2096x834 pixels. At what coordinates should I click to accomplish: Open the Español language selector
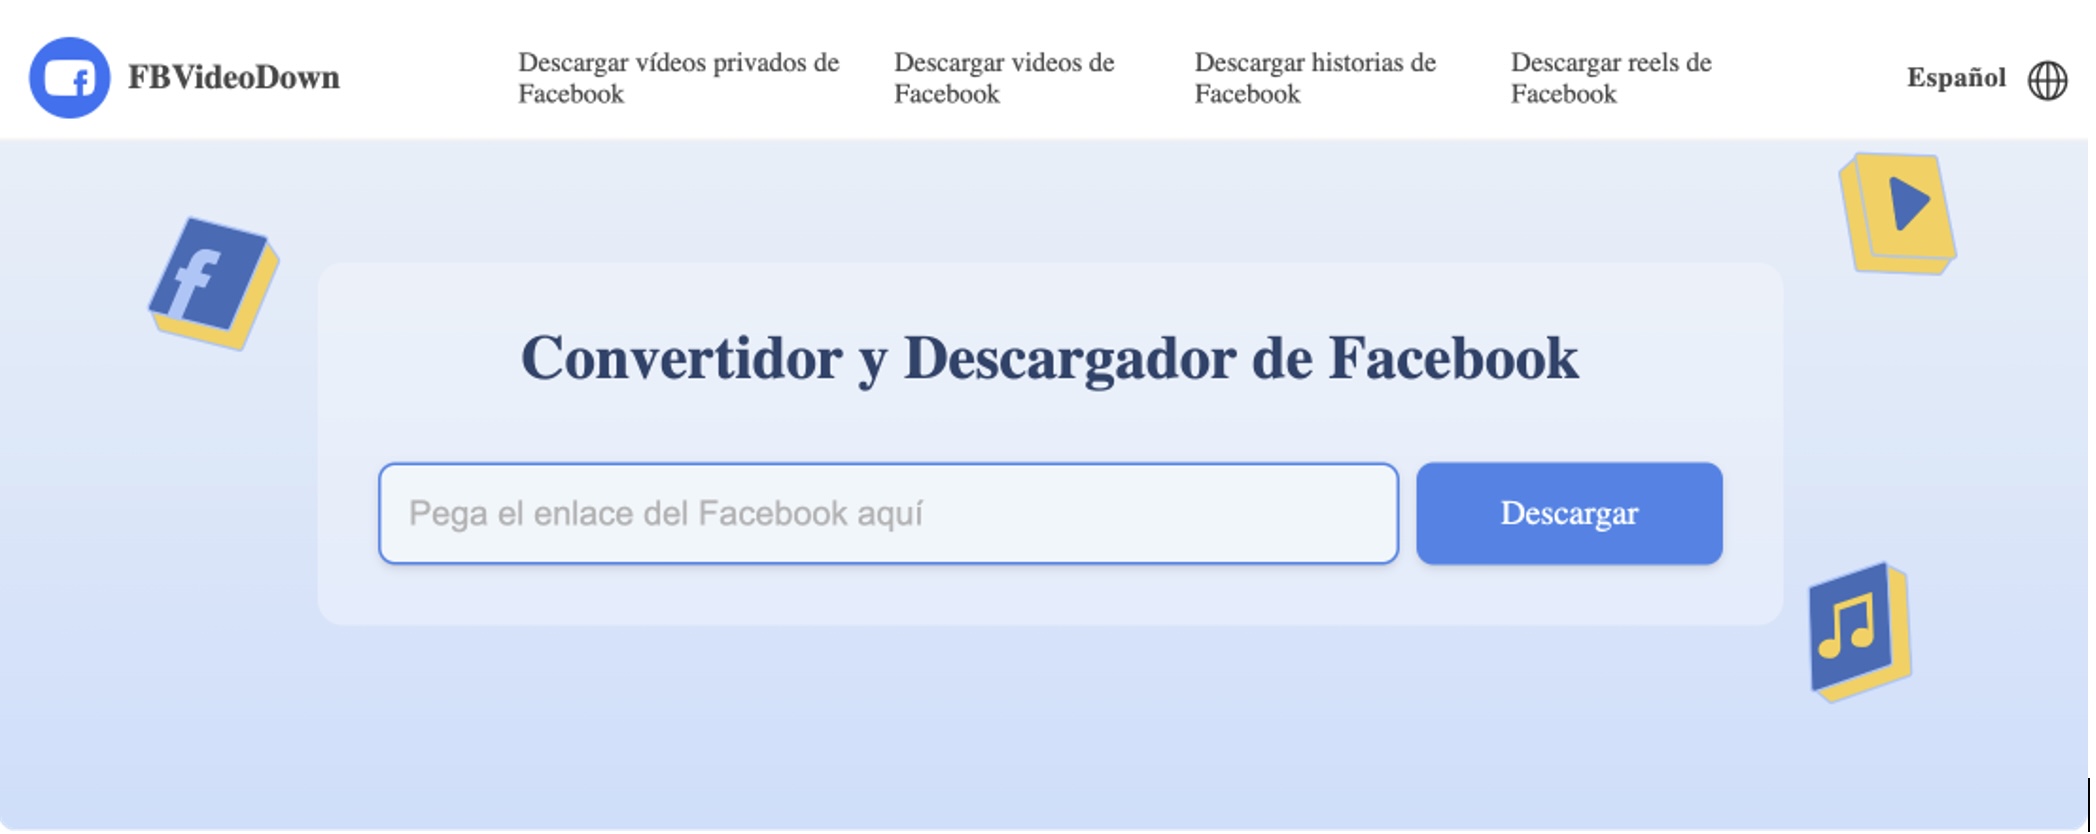click(x=1956, y=78)
